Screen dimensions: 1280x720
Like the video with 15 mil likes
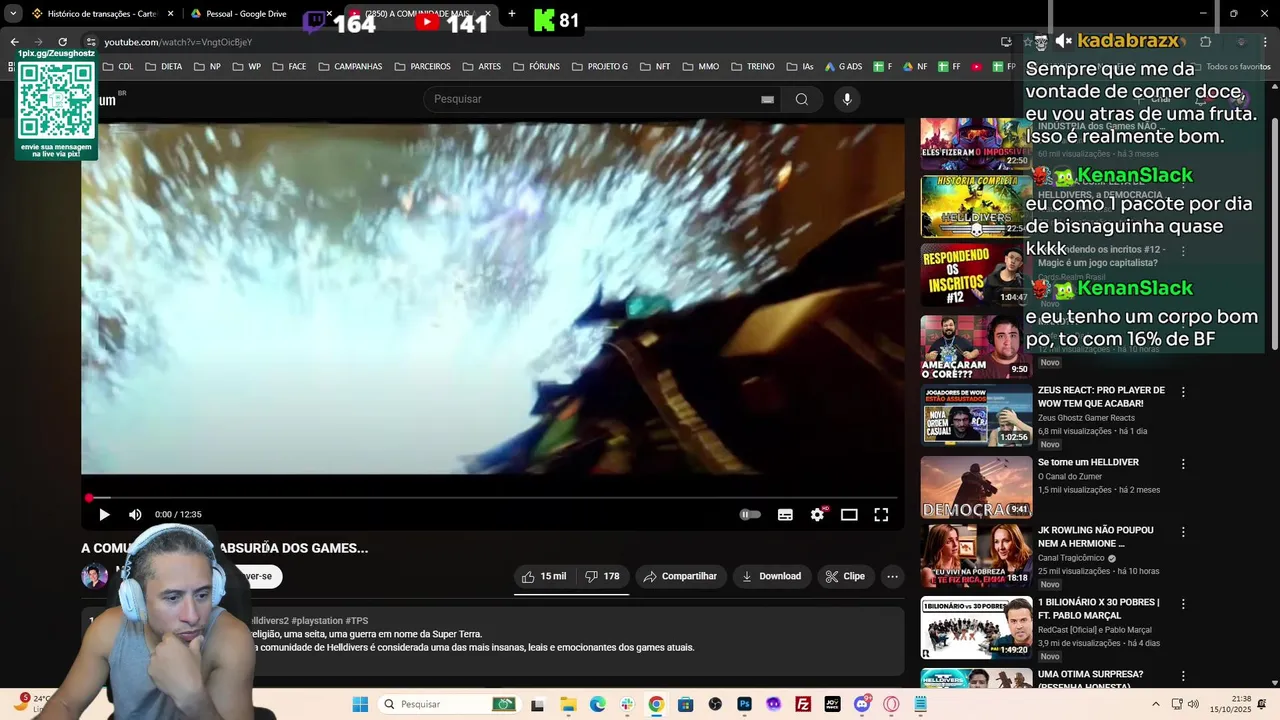pyautogui.click(x=545, y=576)
